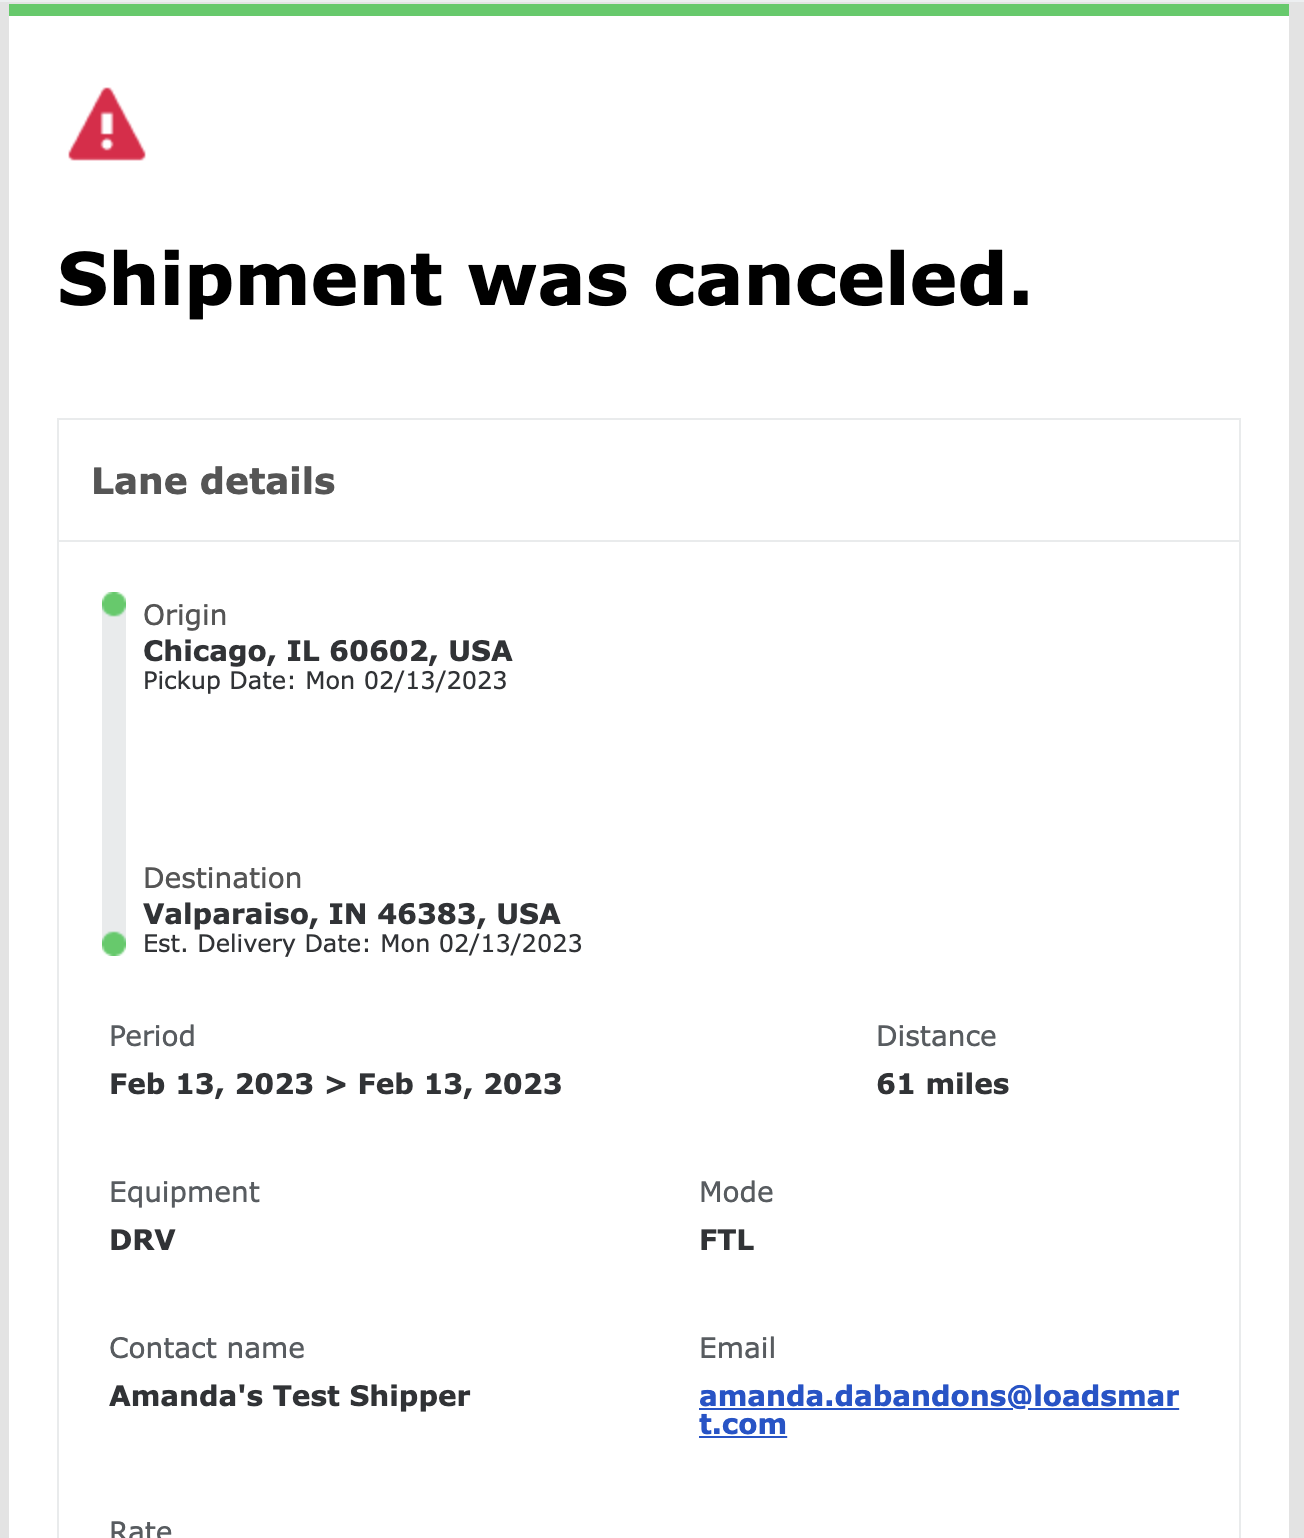The image size is (1304, 1538).
Task: Click the DRV equipment value
Action: tap(143, 1240)
